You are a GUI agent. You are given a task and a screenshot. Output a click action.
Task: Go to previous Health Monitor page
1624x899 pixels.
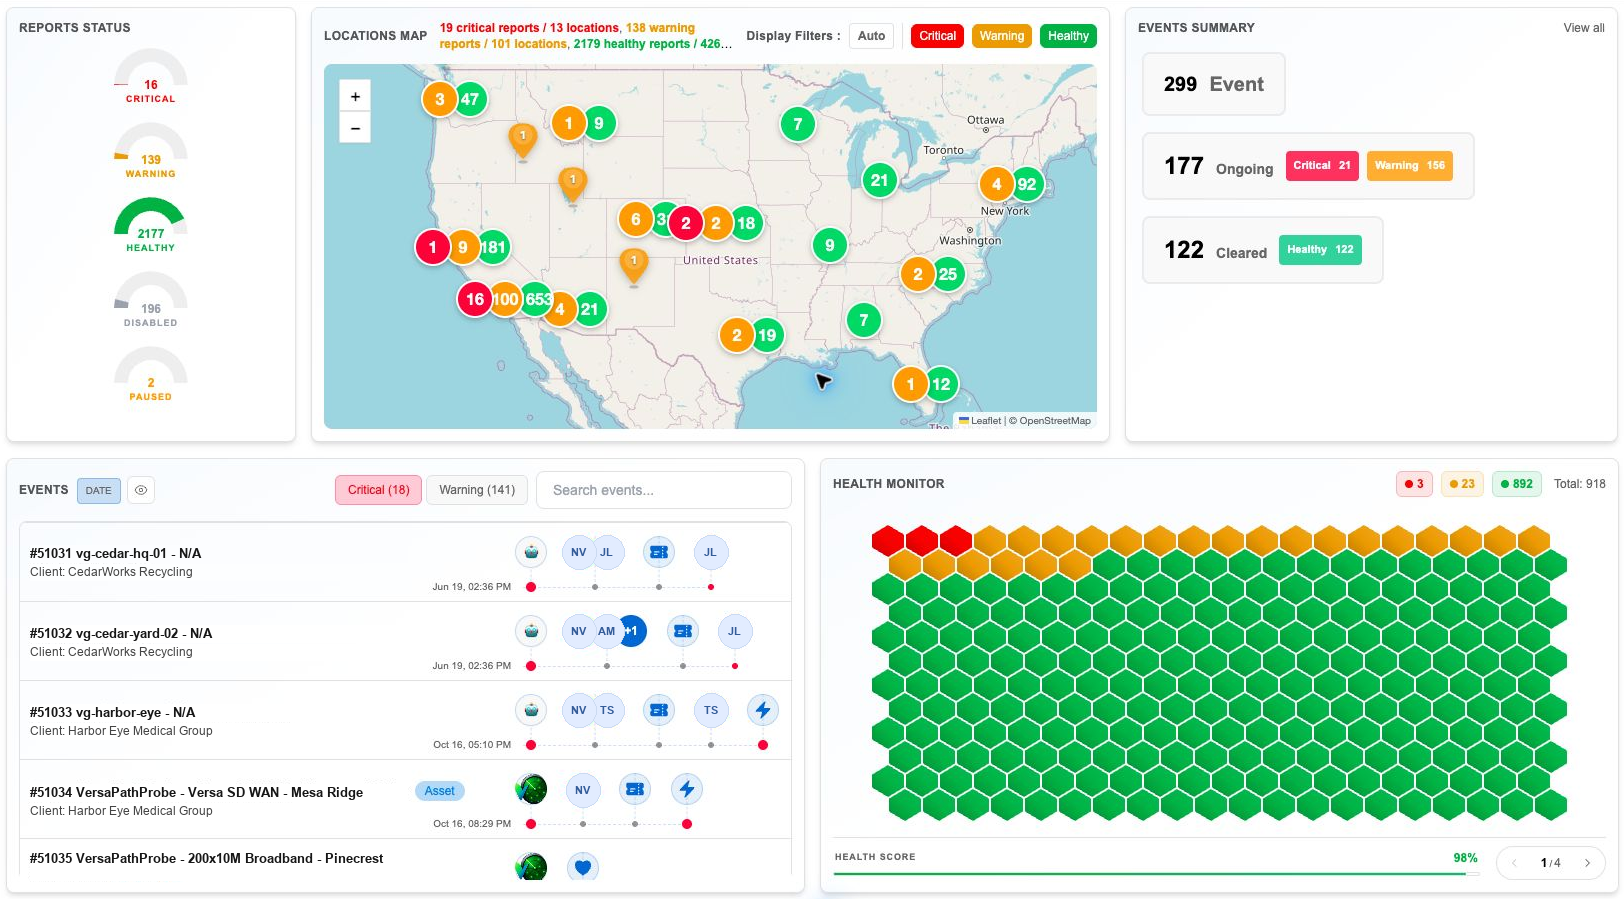[1515, 863]
